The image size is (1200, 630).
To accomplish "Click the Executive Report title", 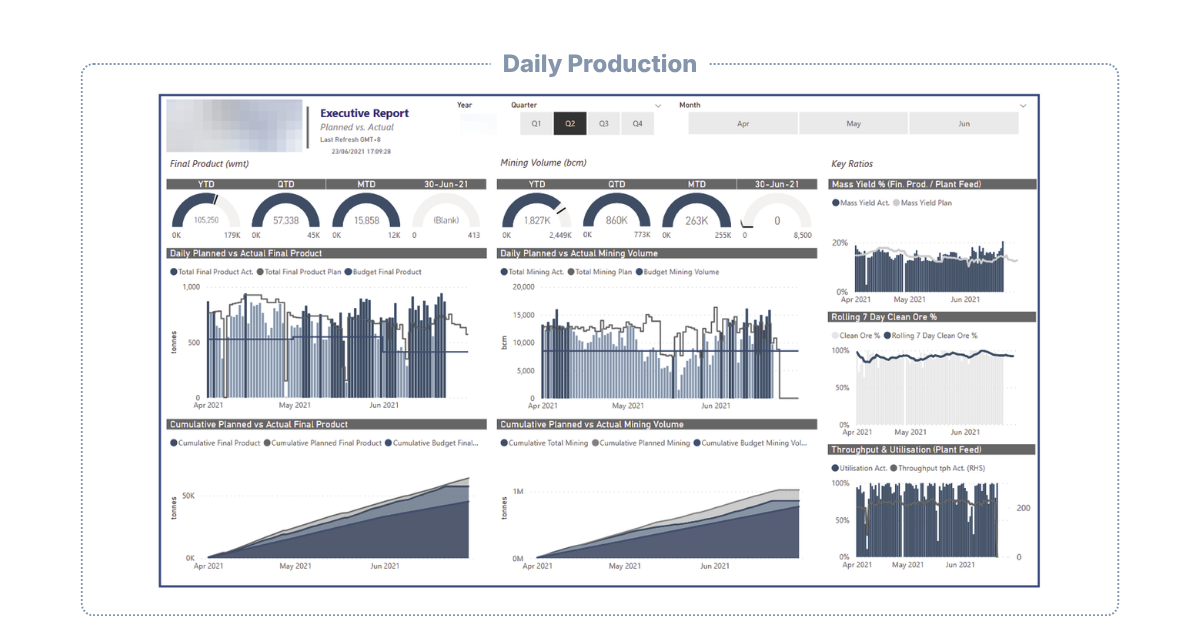I will point(364,114).
